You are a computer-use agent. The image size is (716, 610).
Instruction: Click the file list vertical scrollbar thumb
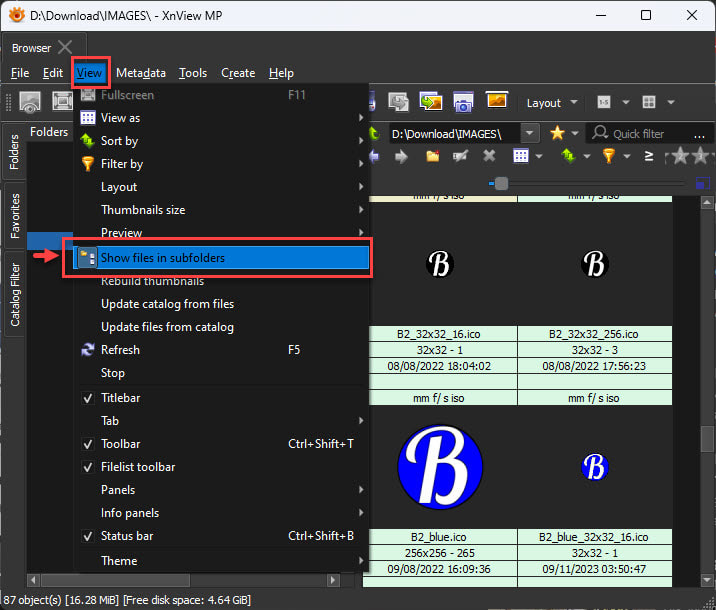click(707, 439)
